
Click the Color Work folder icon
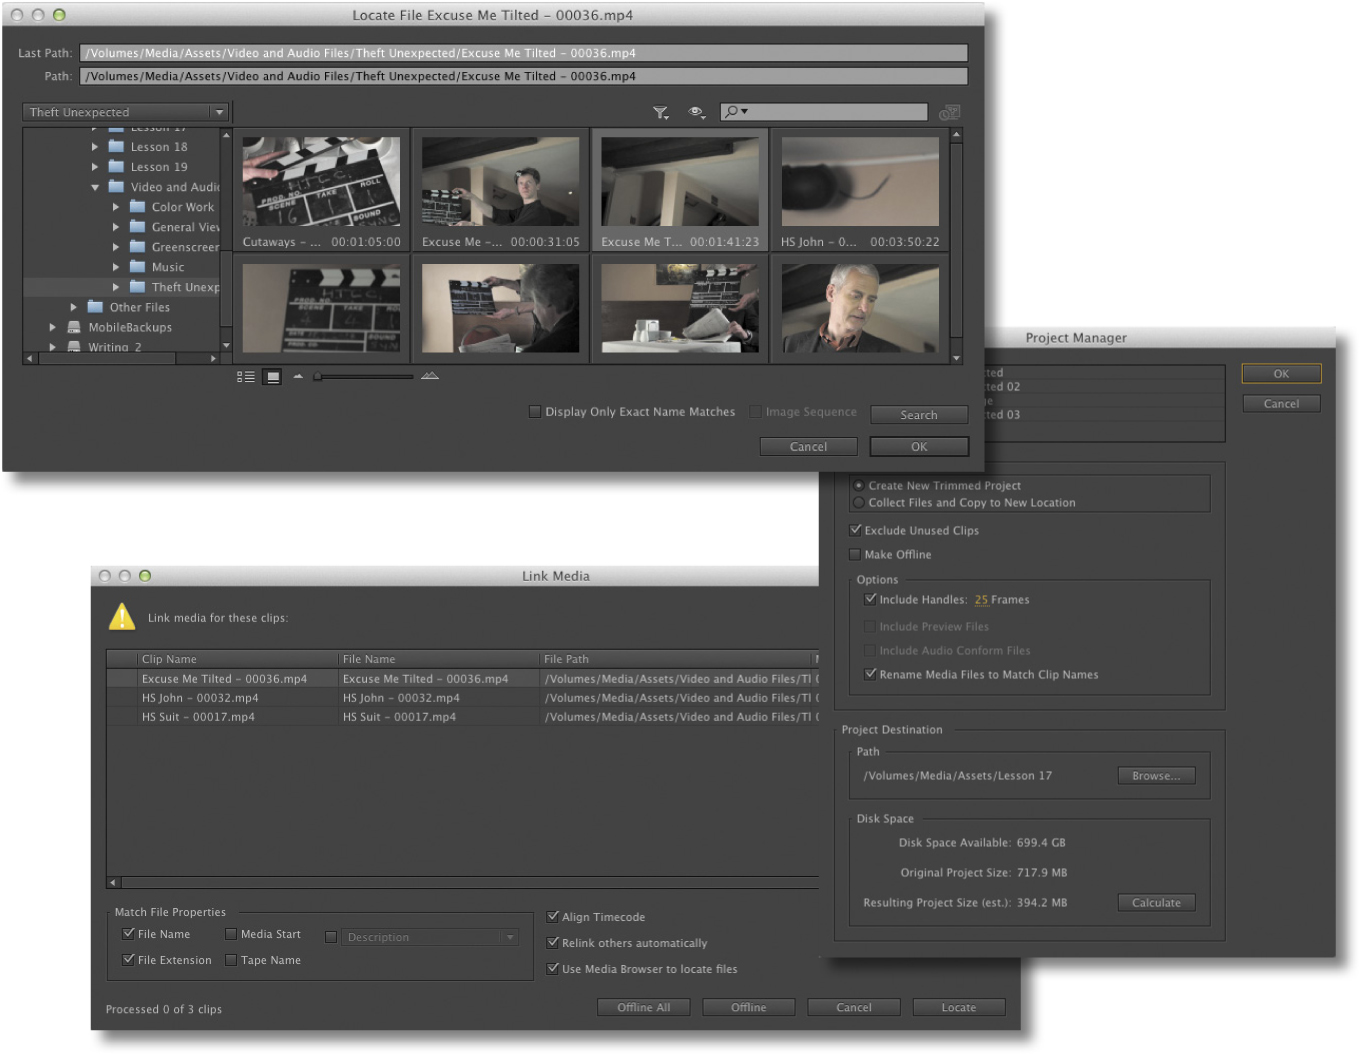pos(138,206)
